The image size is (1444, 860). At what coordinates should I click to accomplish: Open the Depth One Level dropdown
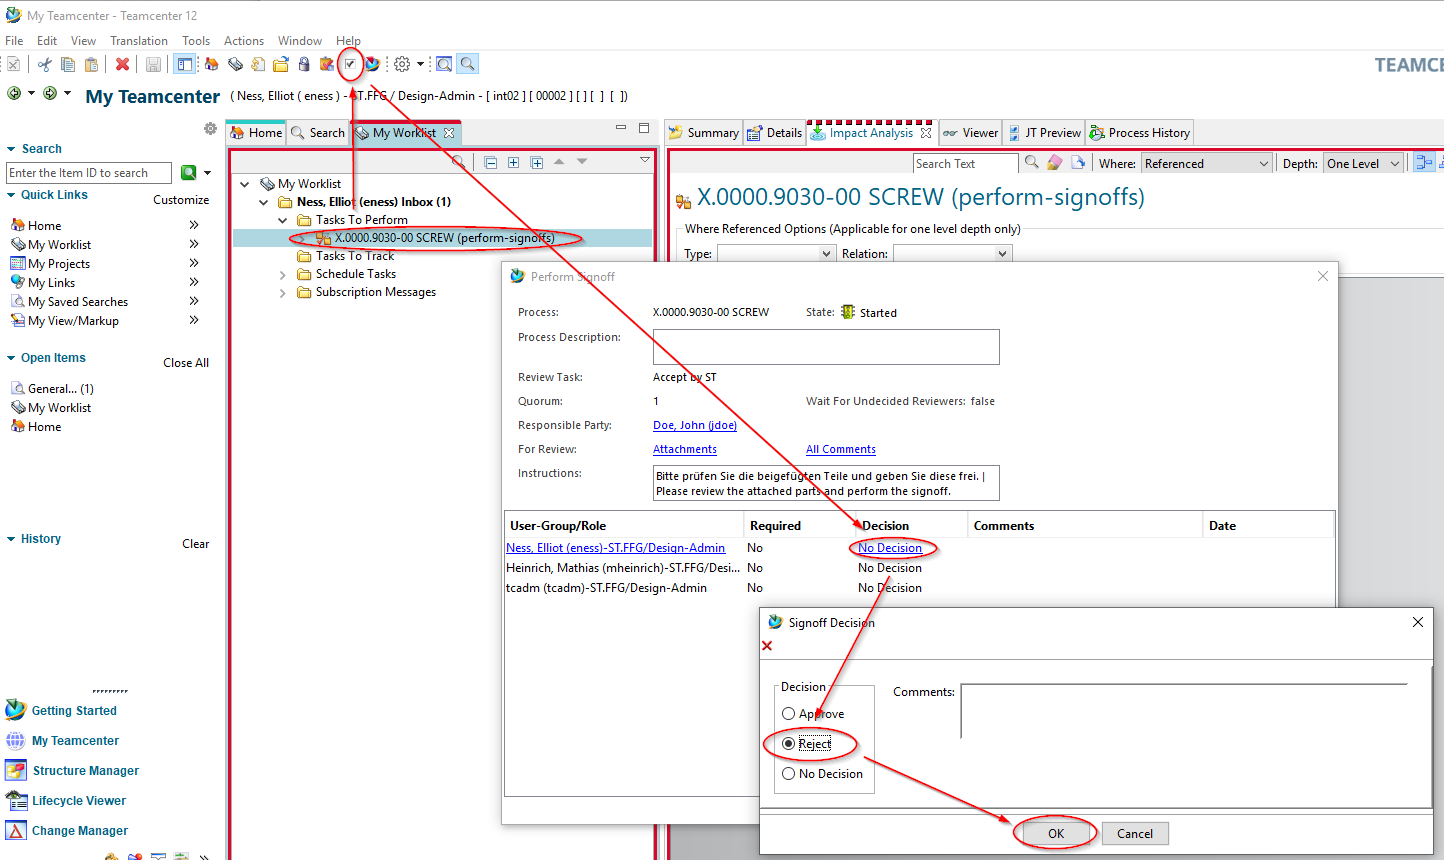1363,164
